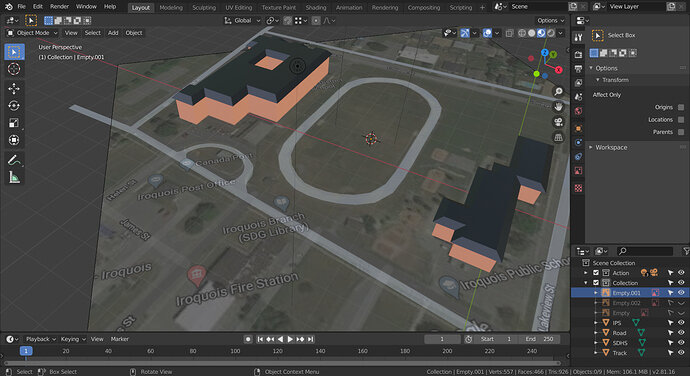This screenshot has width=690, height=376.
Task: Open the Output properties tab icon
Action: 578,69
